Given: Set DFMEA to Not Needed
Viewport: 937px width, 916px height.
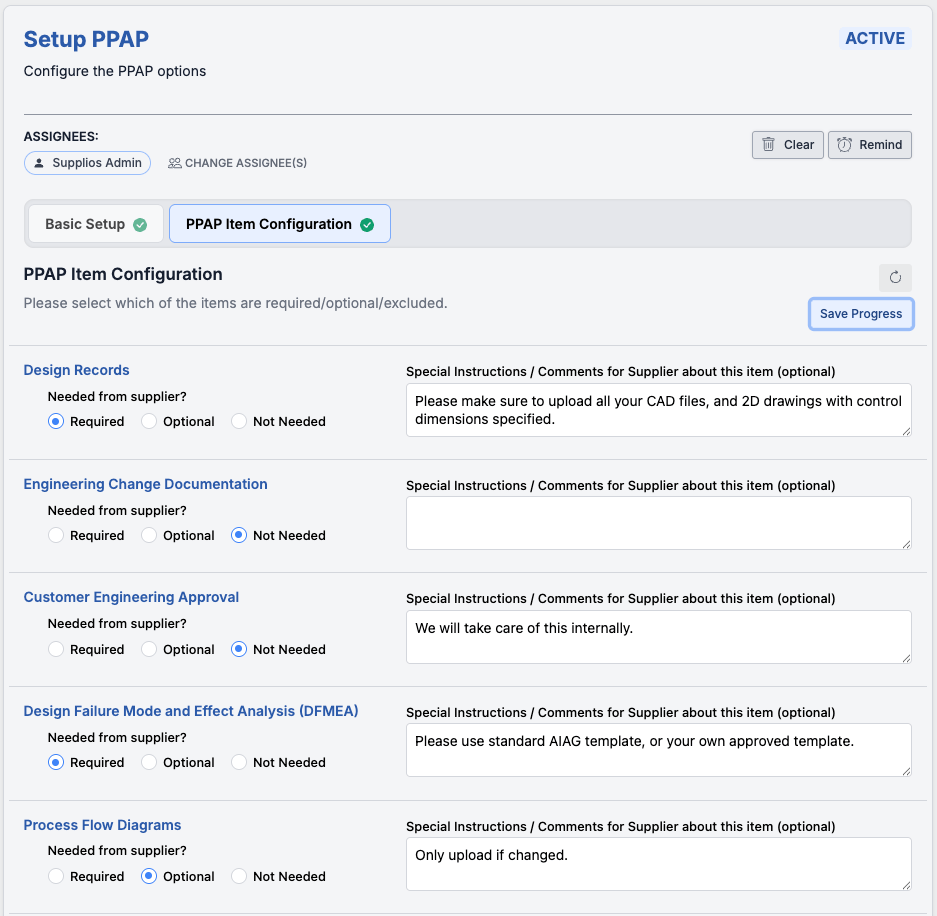Looking at the screenshot, I should tap(238, 762).
